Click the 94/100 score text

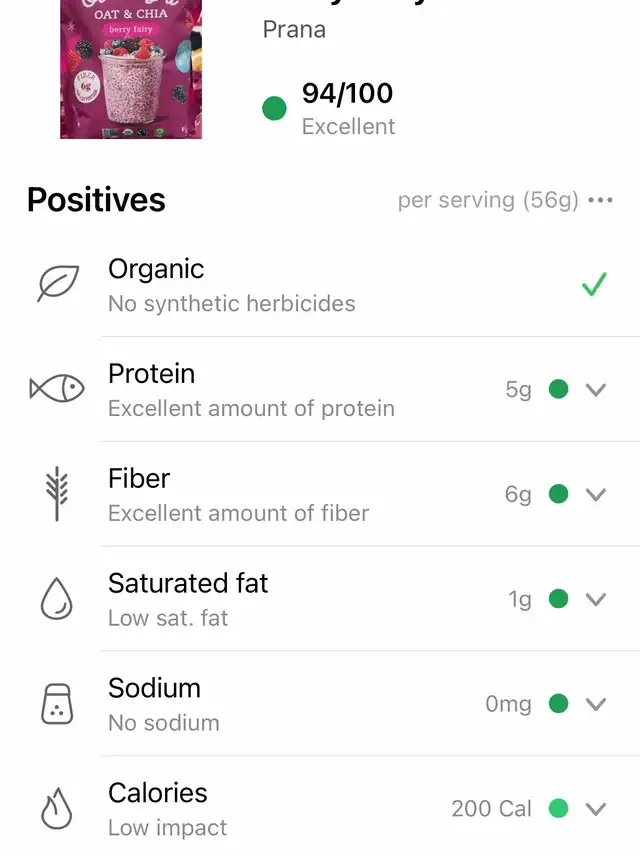tap(347, 93)
